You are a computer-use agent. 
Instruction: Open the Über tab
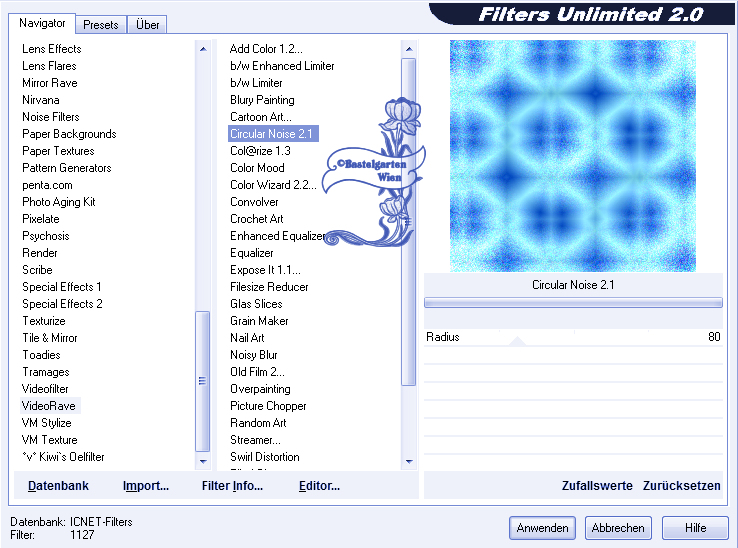(x=147, y=25)
